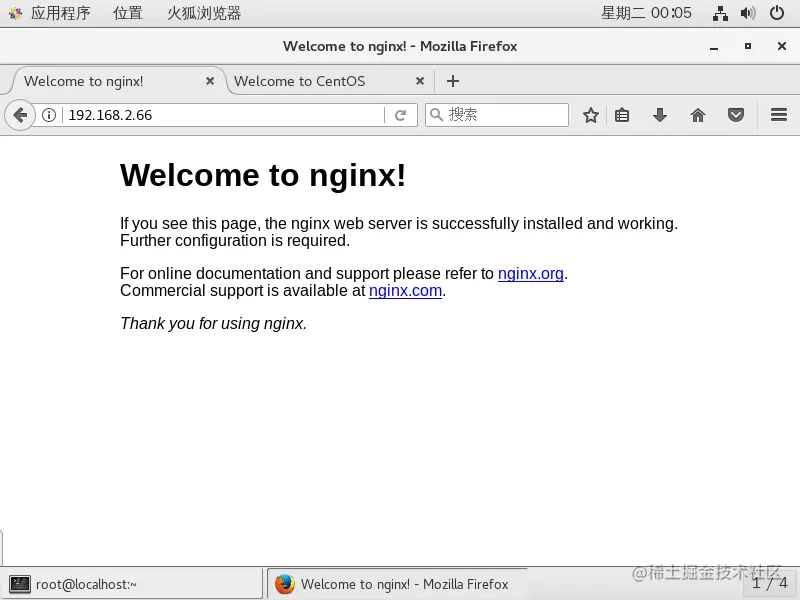Click the search magnifier icon
800x600 pixels.
tap(436, 115)
